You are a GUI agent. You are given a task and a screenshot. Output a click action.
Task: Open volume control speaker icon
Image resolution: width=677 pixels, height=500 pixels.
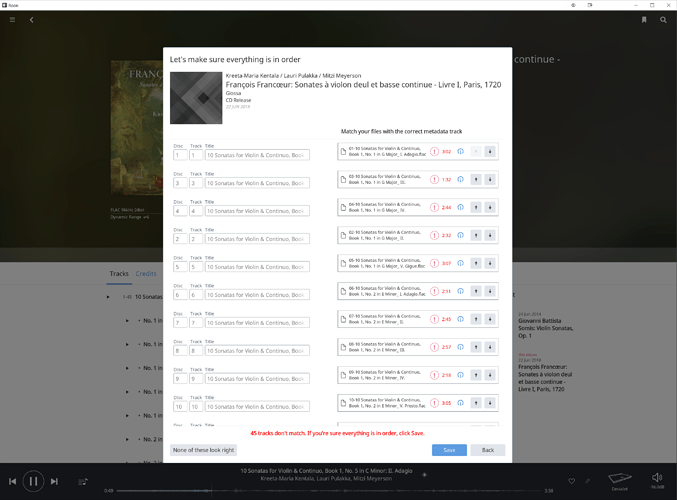[657, 477]
